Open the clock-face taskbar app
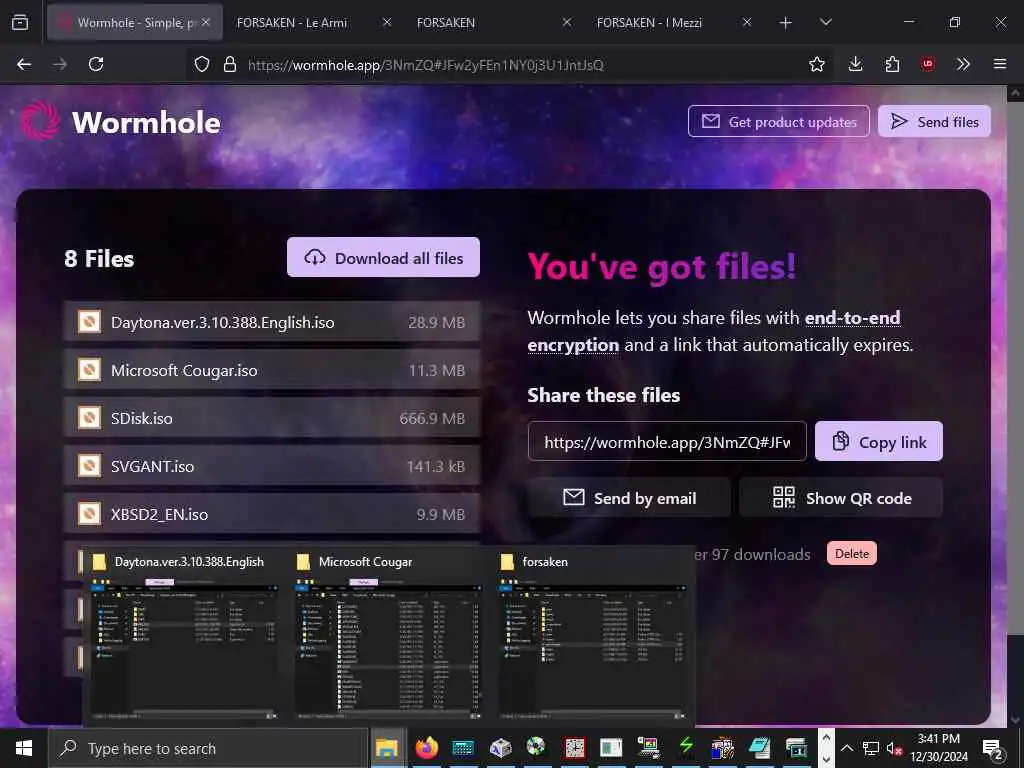 point(574,748)
